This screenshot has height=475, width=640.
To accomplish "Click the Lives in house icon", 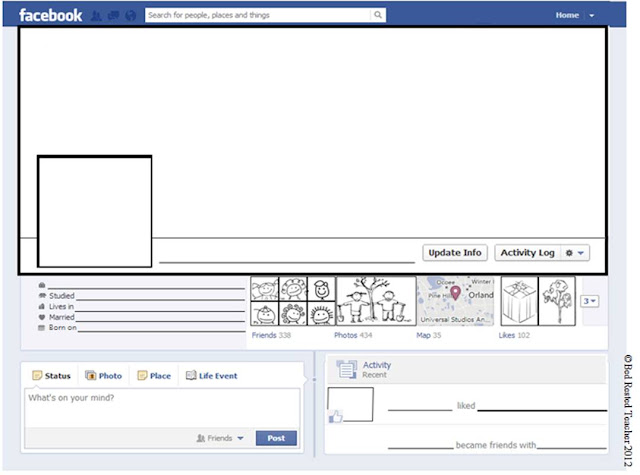I will tap(42, 306).
